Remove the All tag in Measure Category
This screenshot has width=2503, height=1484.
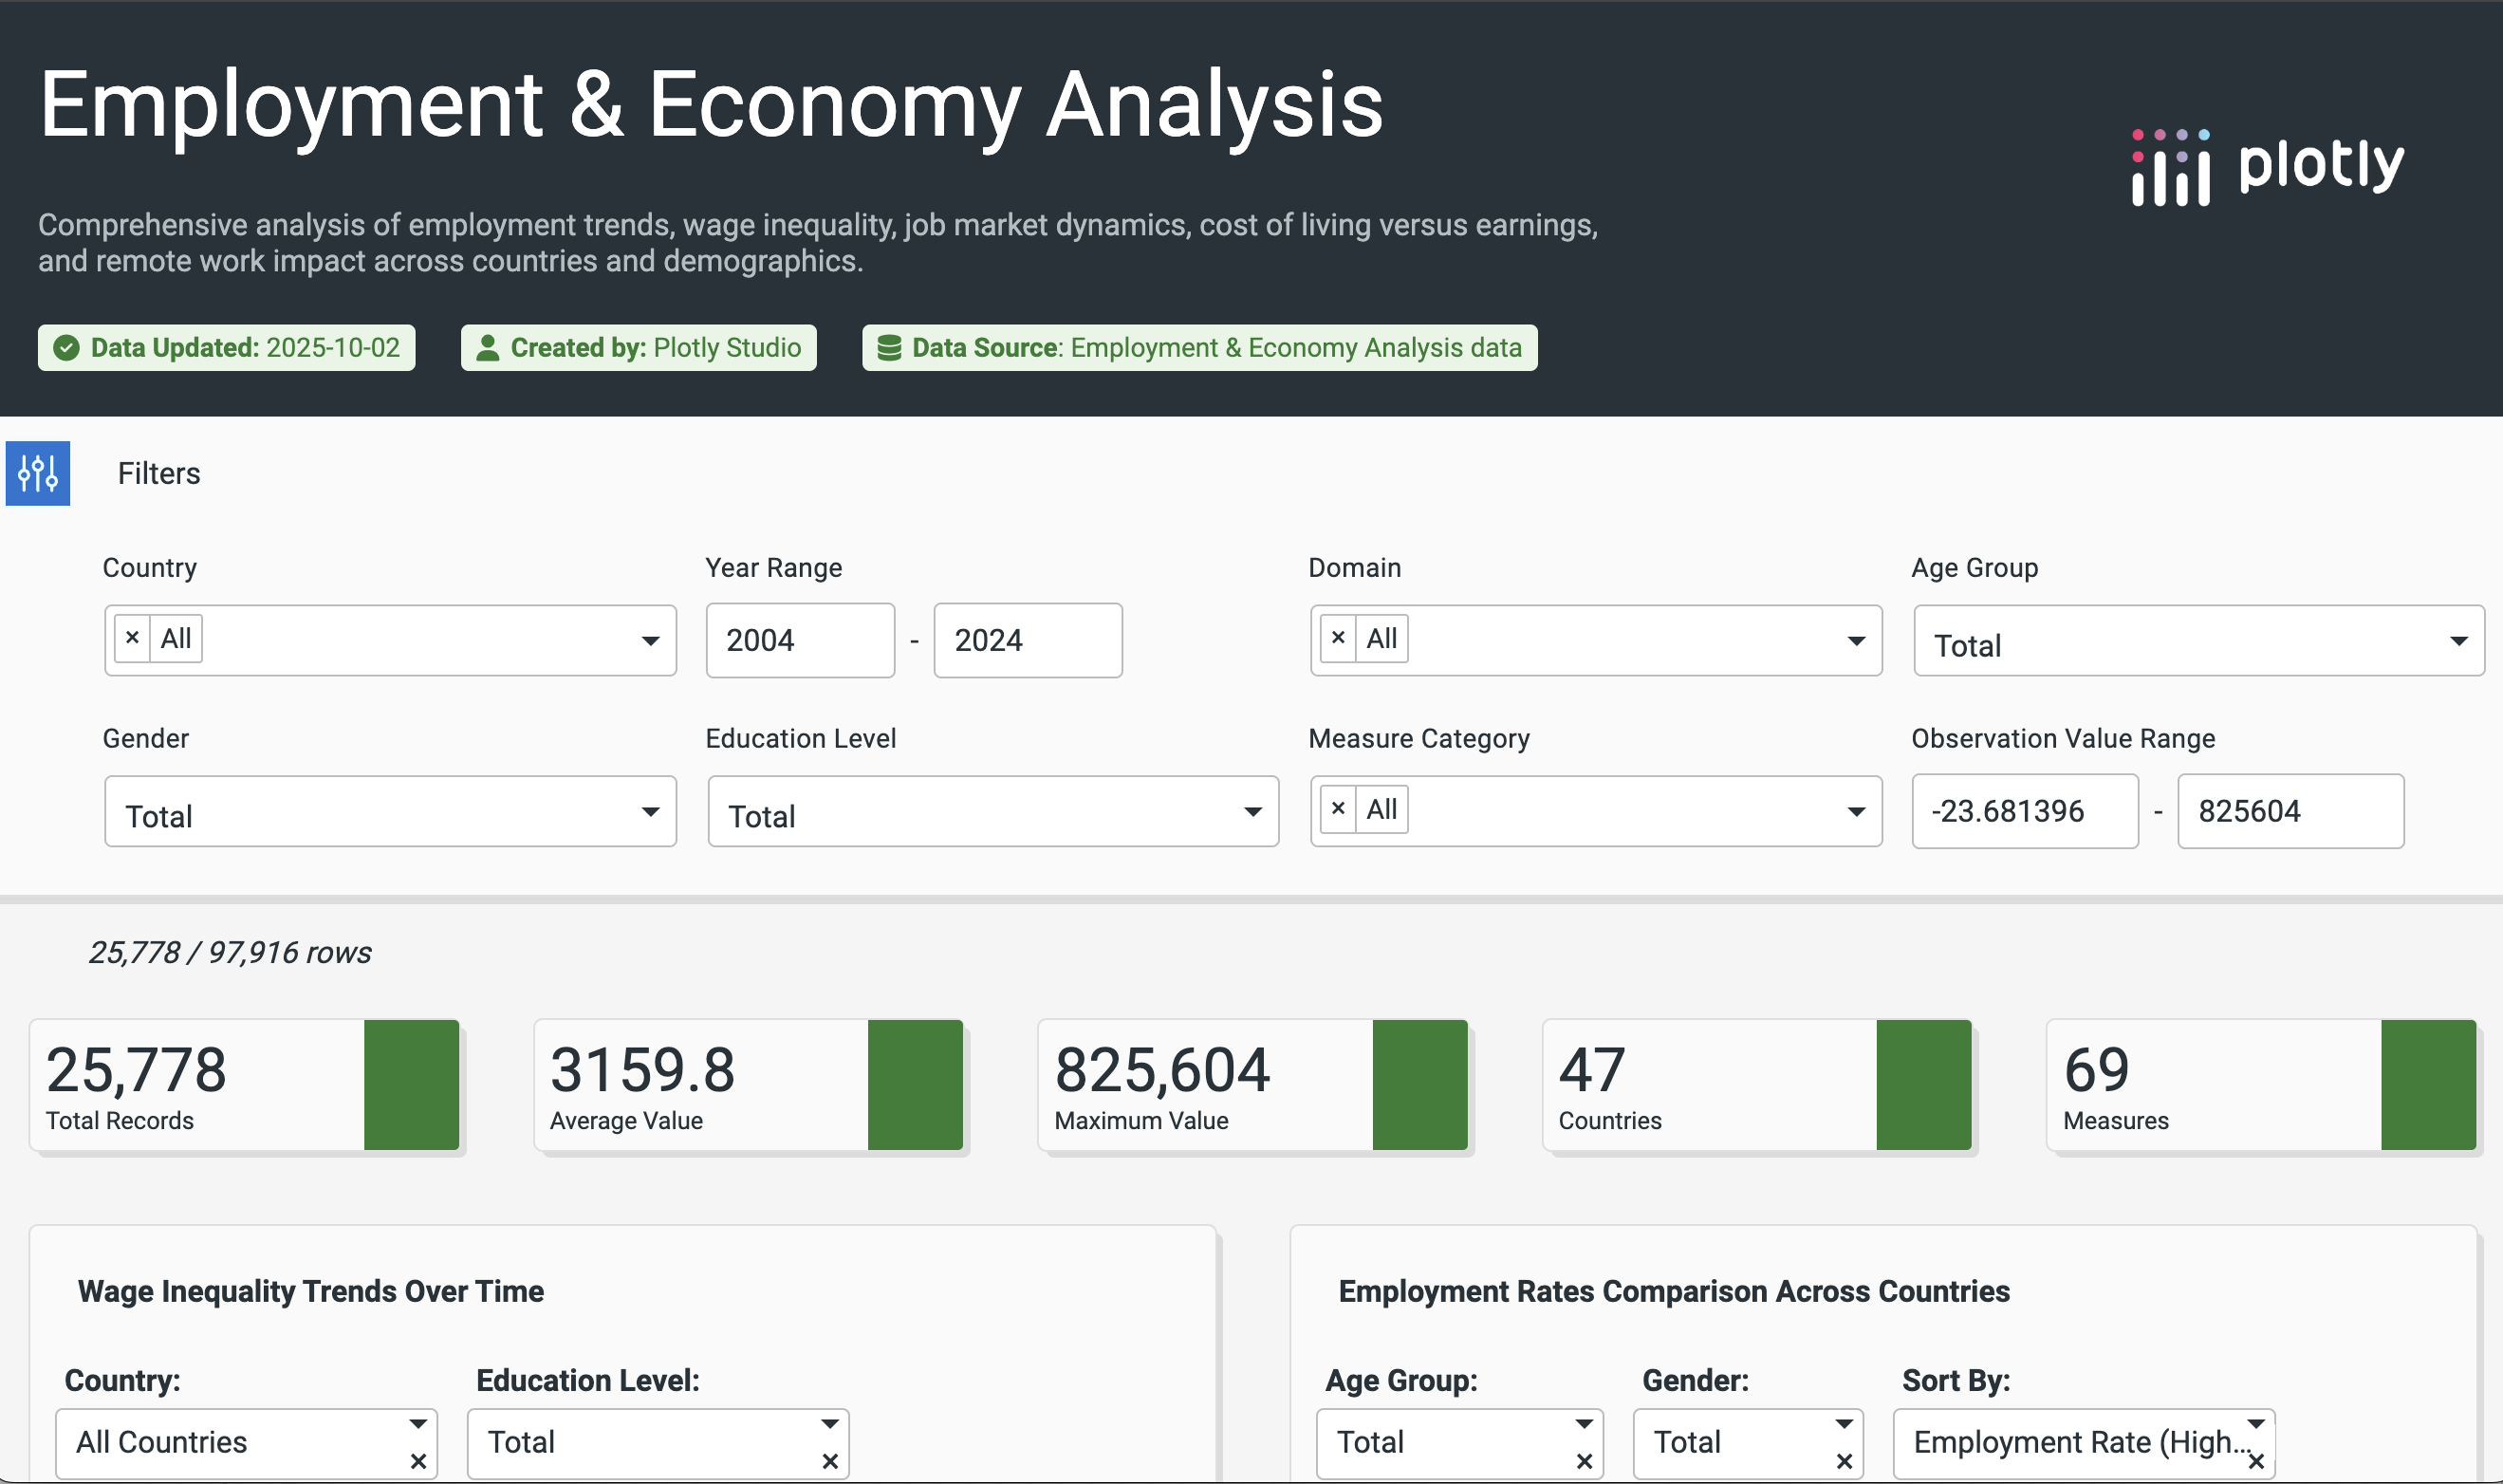[1338, 809]
